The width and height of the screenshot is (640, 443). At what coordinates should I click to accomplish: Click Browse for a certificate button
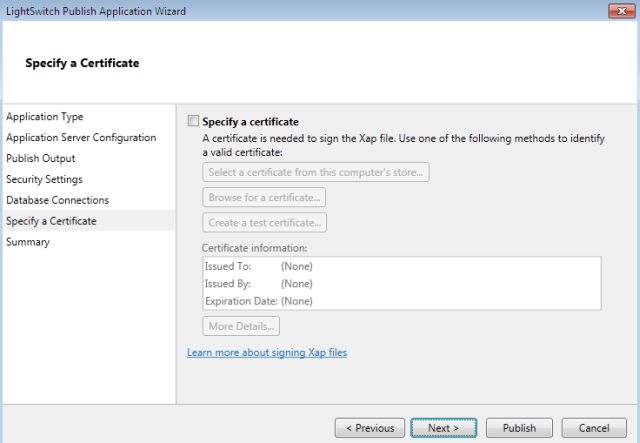coord(265,197)
